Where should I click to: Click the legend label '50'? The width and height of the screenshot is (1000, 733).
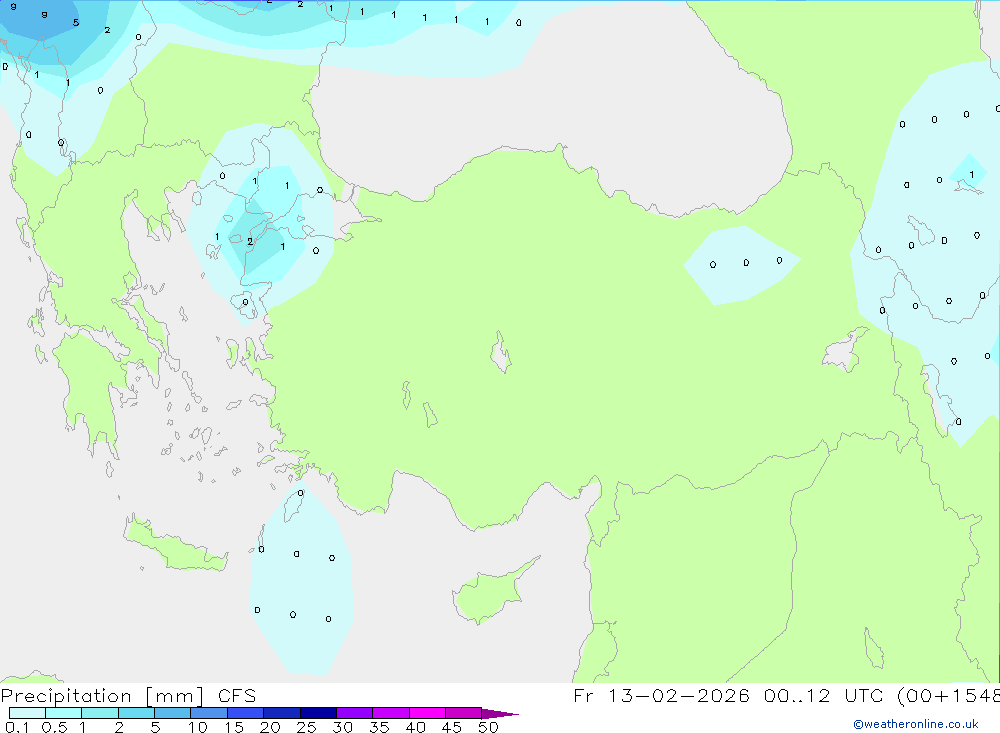[x=488, y=727]
